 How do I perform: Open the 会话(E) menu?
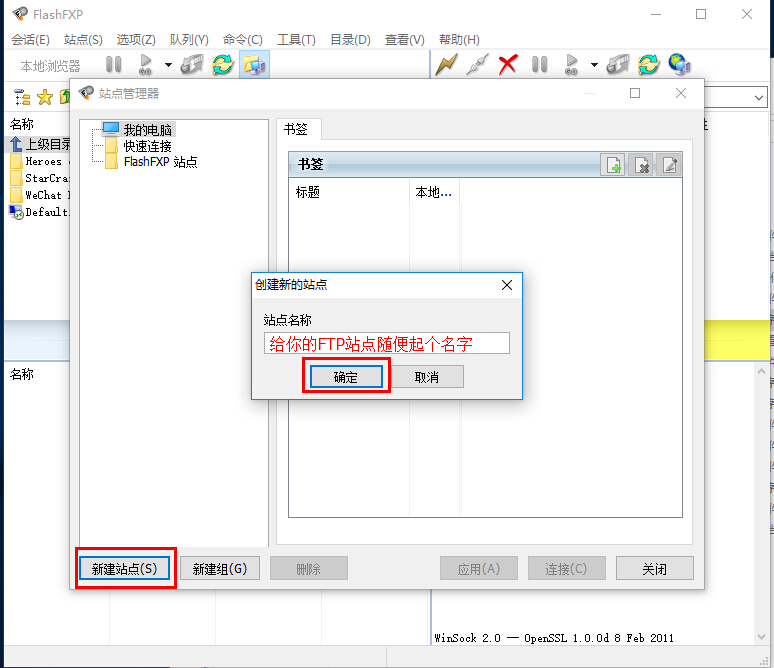[x=31, y=39]
